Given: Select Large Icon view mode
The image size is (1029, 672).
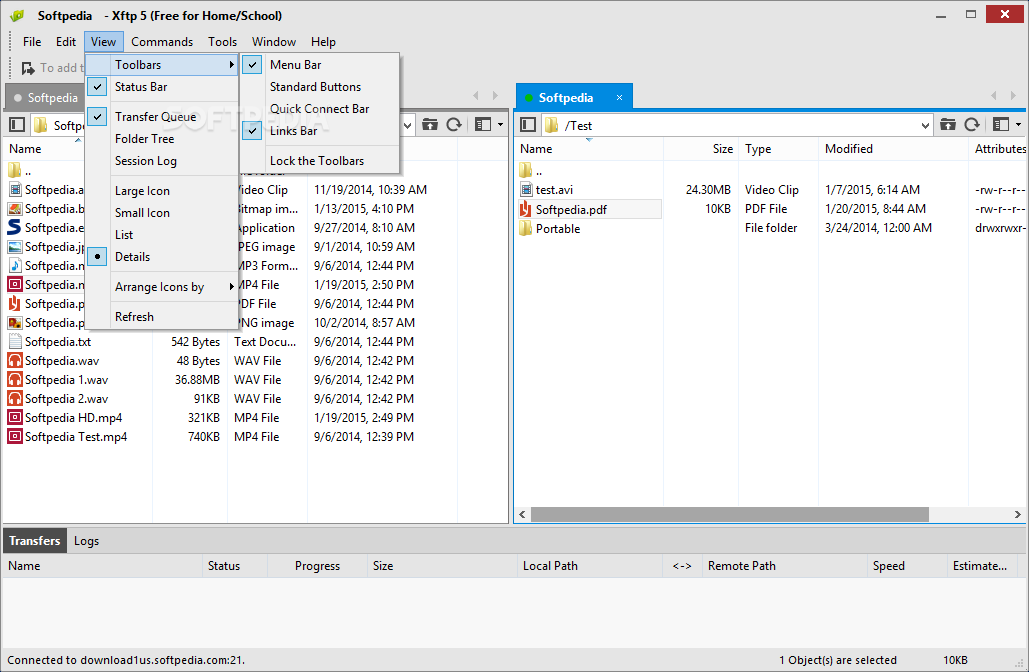Looking at the screenshot, I should 161,191.
